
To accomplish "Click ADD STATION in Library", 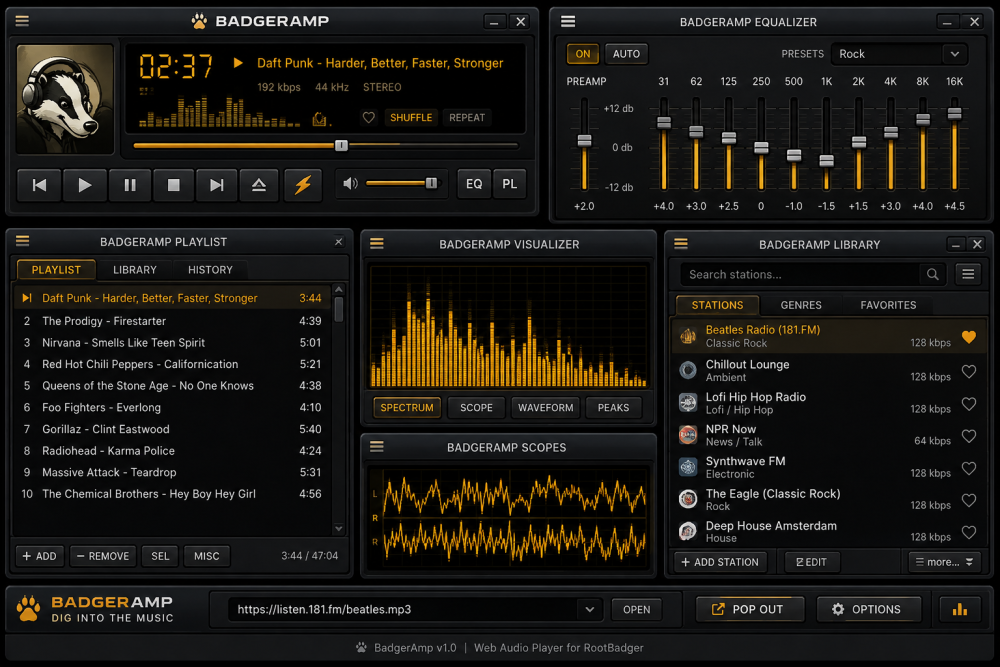I will pyautogui.click(x=720, y=562).
